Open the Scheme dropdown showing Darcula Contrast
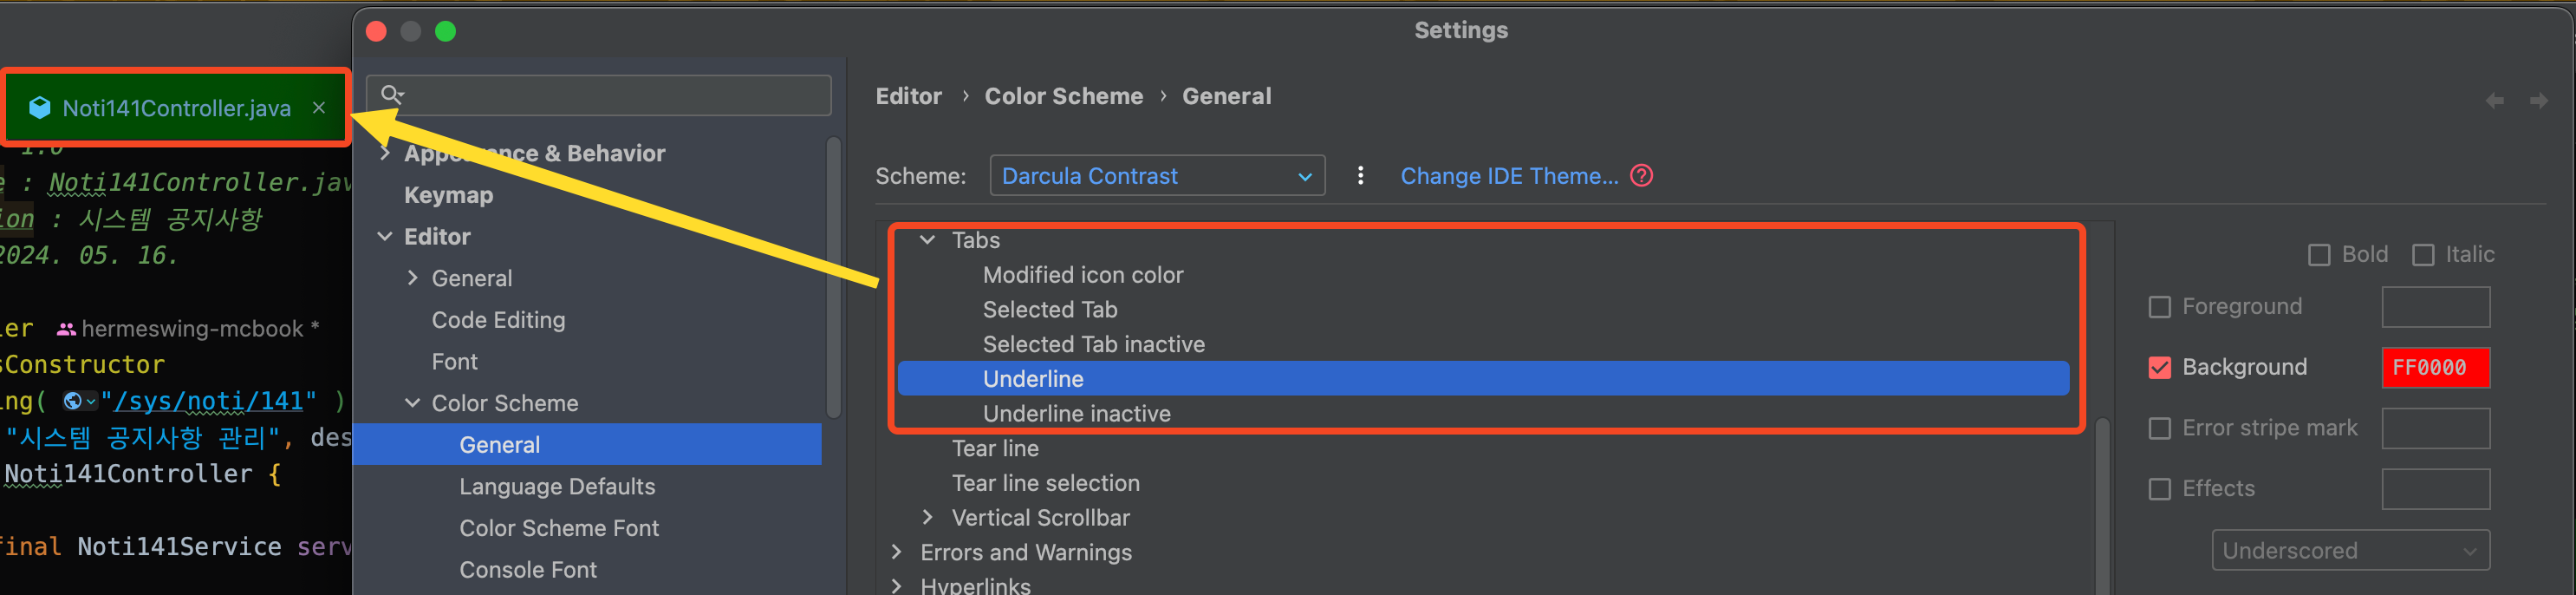The image size is (2576, 595). tap(1156, 176)
